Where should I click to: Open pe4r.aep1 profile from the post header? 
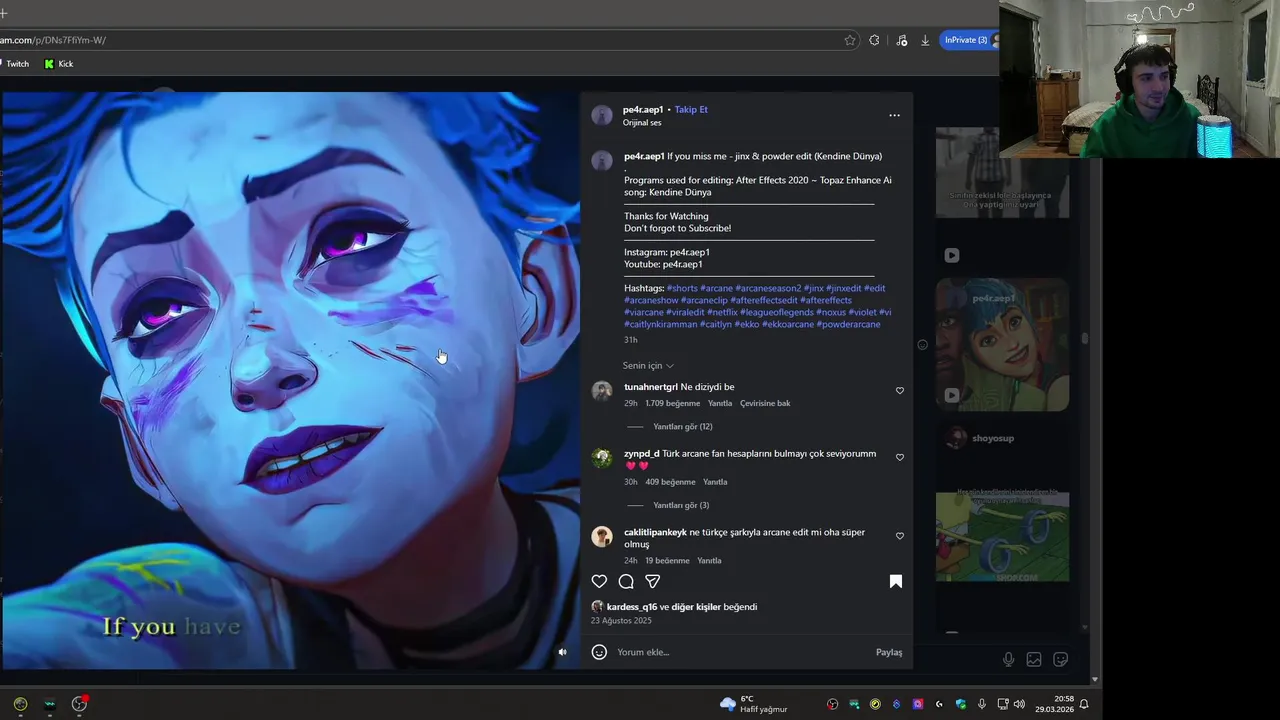(x=643, y=109)
